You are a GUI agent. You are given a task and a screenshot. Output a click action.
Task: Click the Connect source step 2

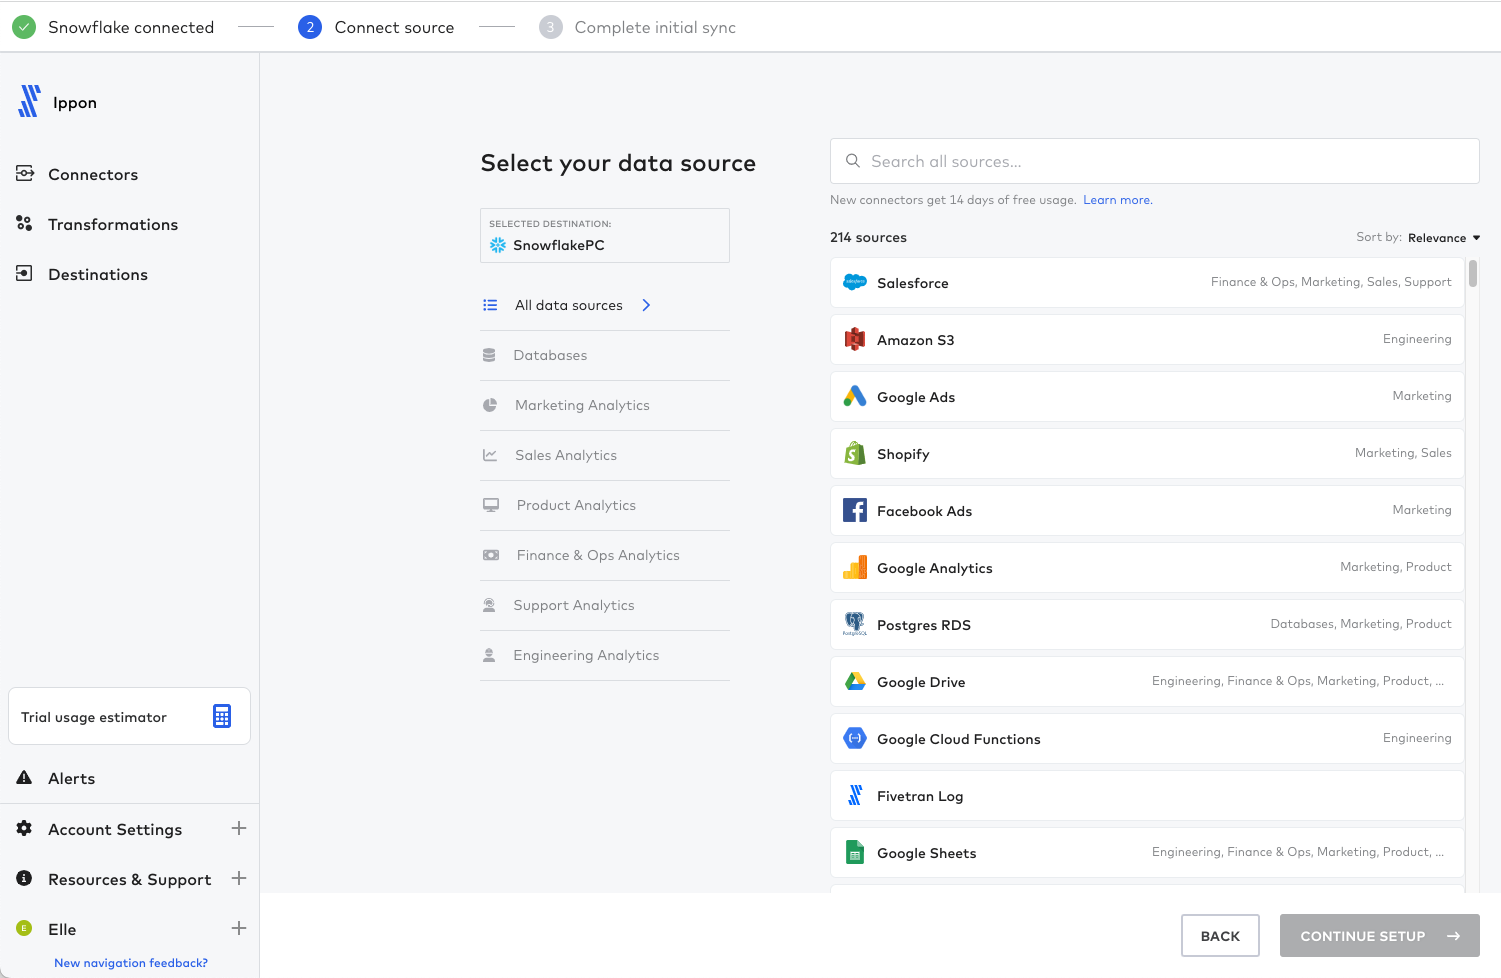pos(376,27)
